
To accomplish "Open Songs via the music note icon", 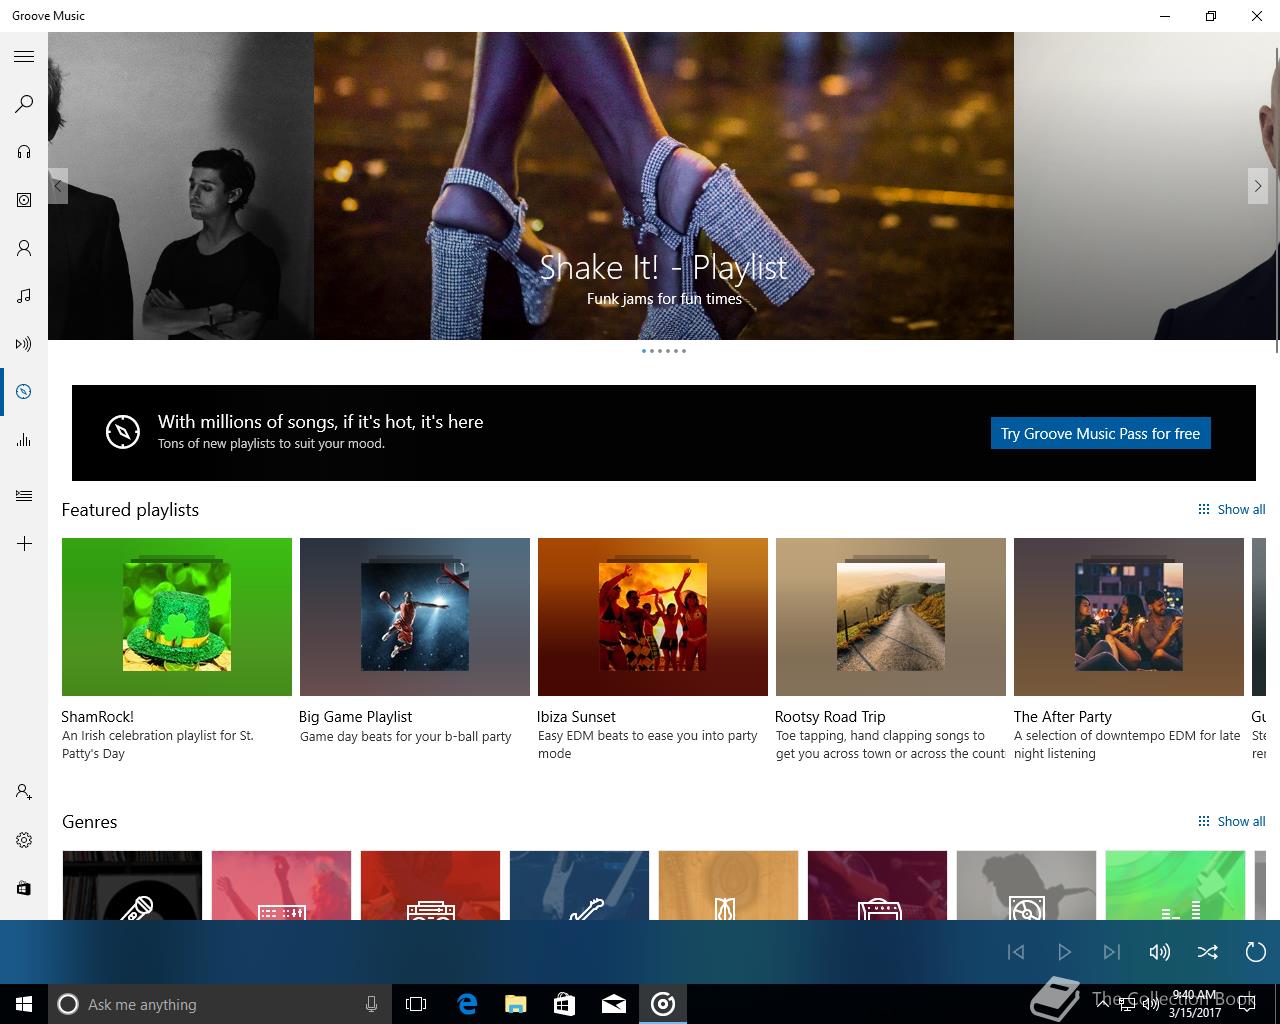I will (x=24, y=296).
